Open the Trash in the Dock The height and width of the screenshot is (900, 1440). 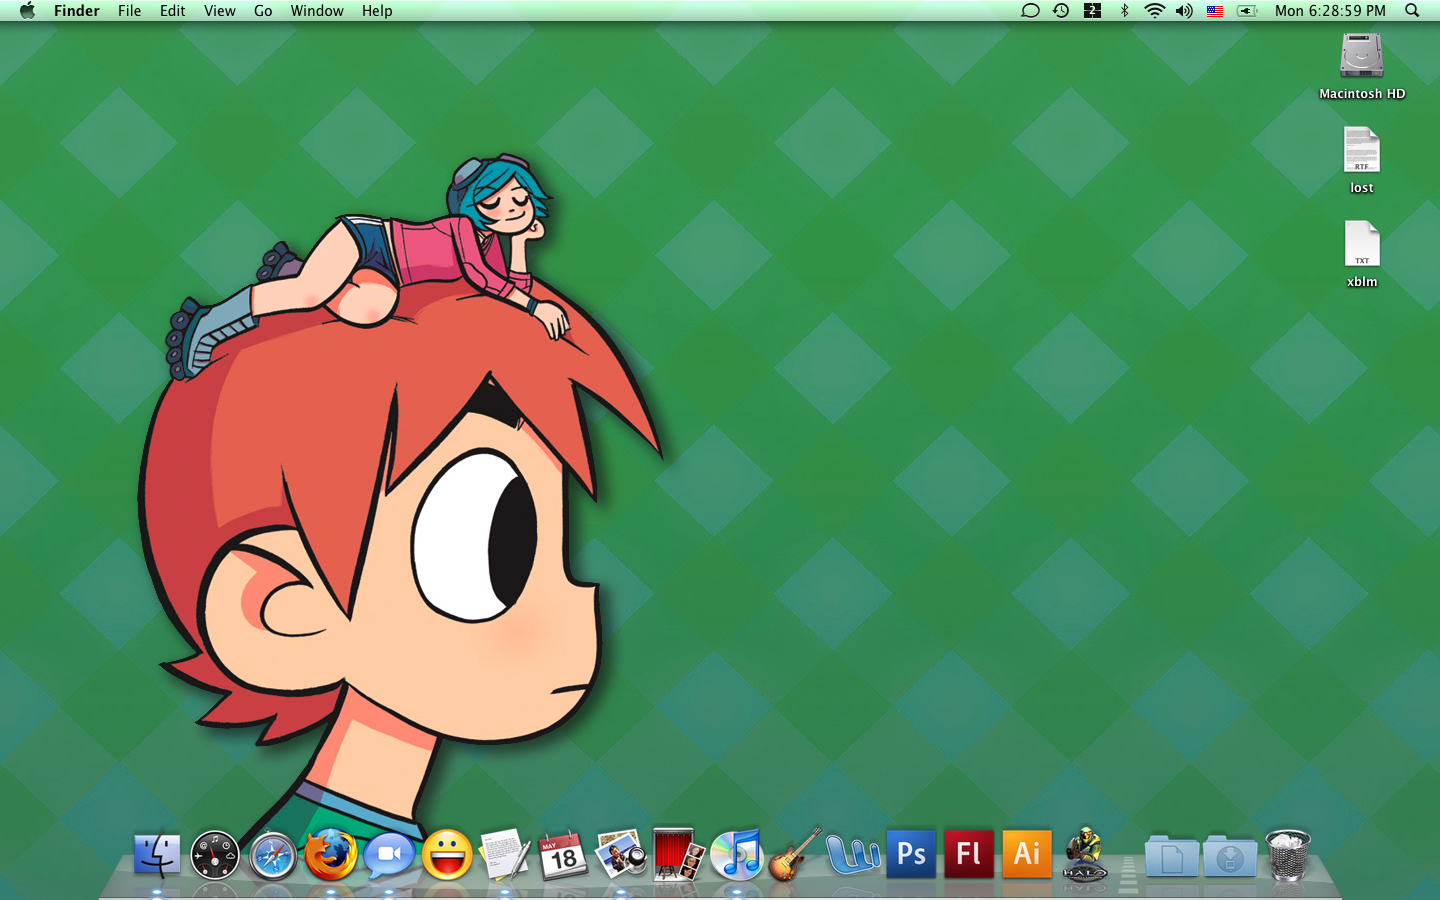click(1288, 855)
